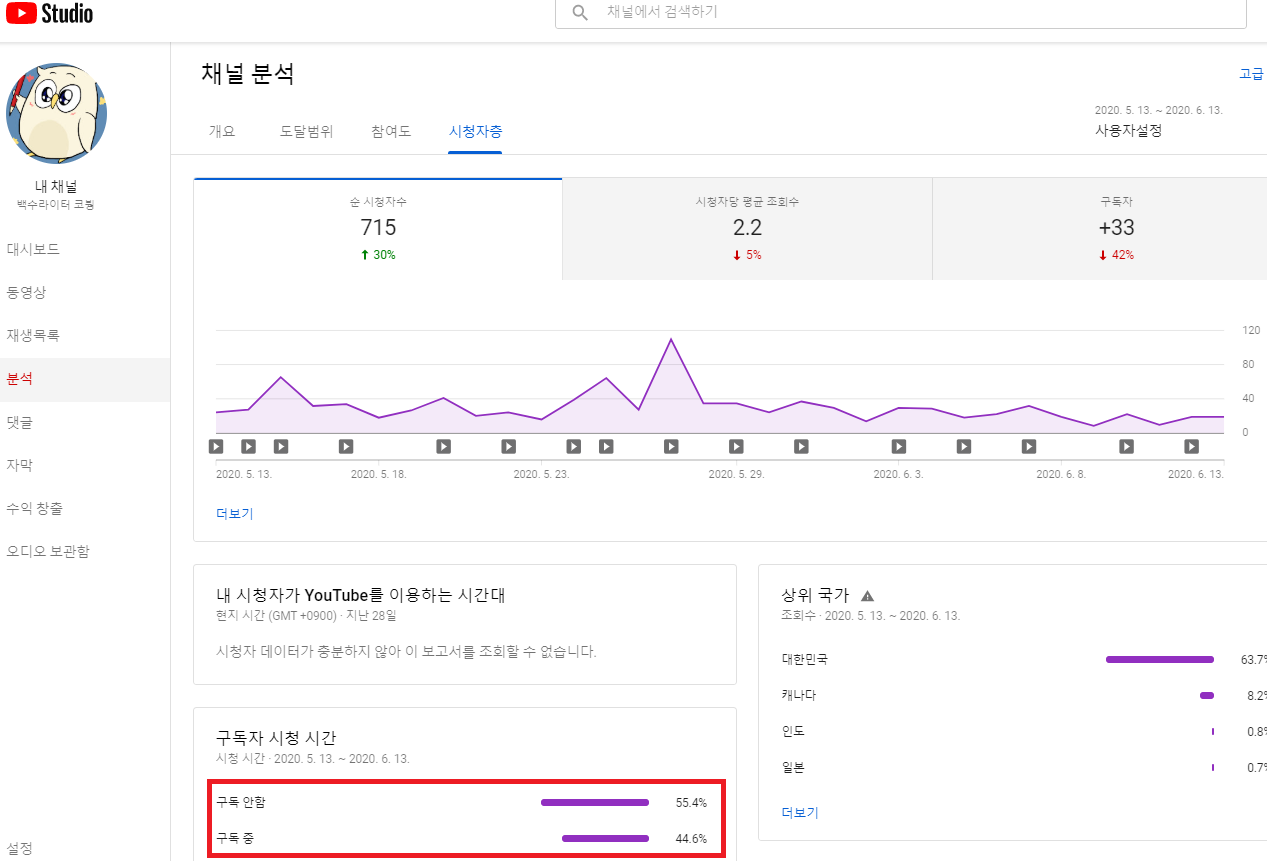Switch to the 개요 analytics tab
The height and width of the screenshot is (861, 1267).
222,131
